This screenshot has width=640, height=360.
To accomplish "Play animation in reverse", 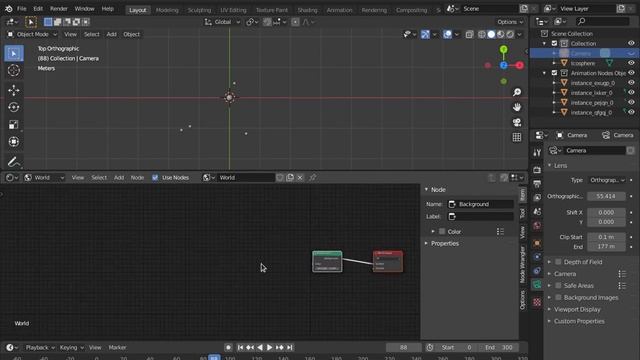I will [x=260, y=347].
